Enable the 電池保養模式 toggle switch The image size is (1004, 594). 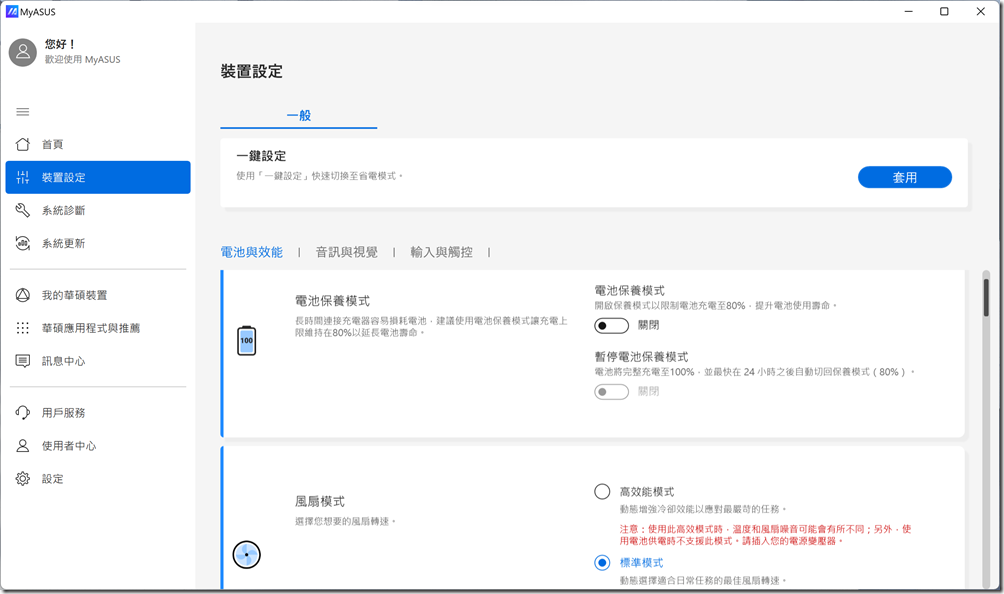tap(611, 326)
